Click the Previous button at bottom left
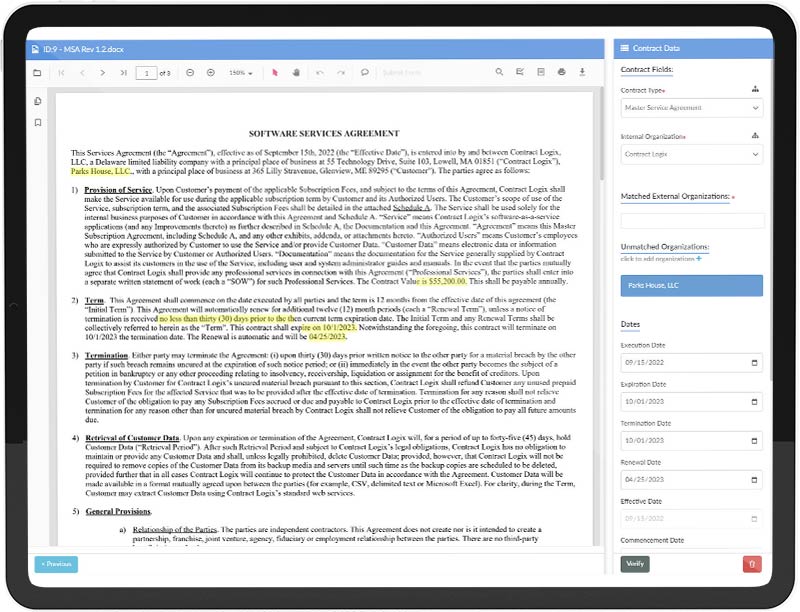The image size is (800, 612). 56,564
